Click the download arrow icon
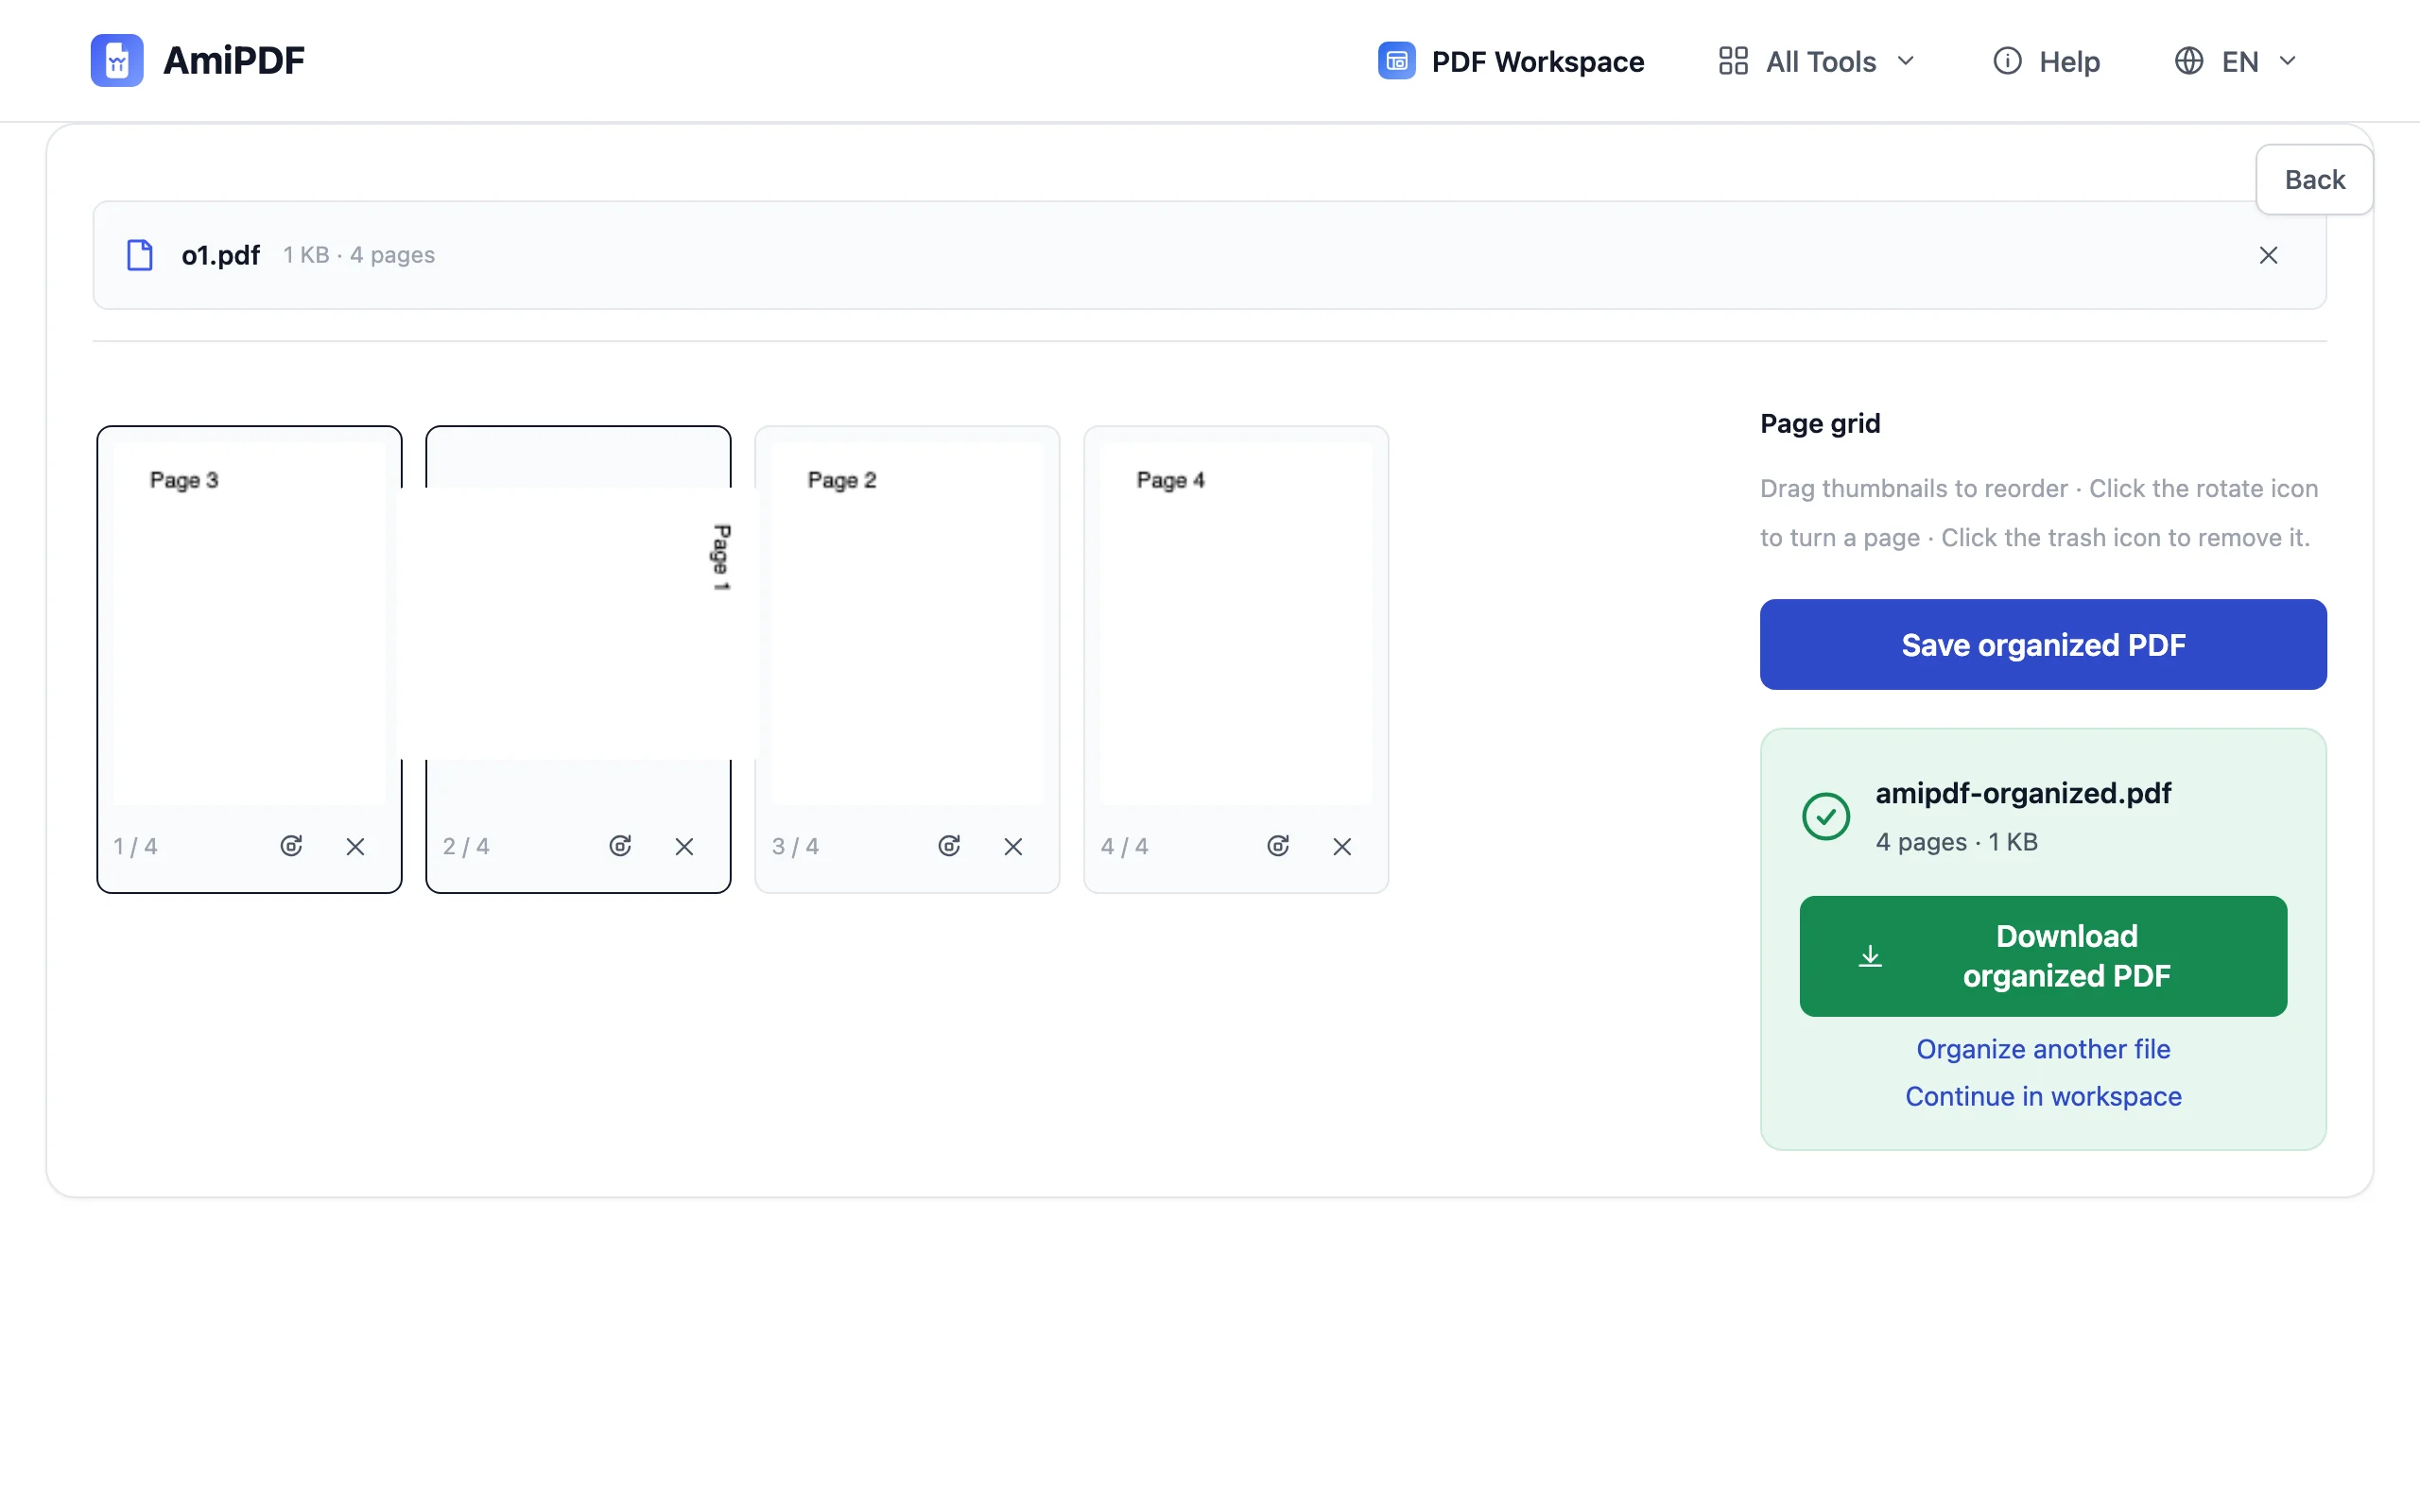The width and height of the screenshot is (2420, 1512). coord(1870,956)
